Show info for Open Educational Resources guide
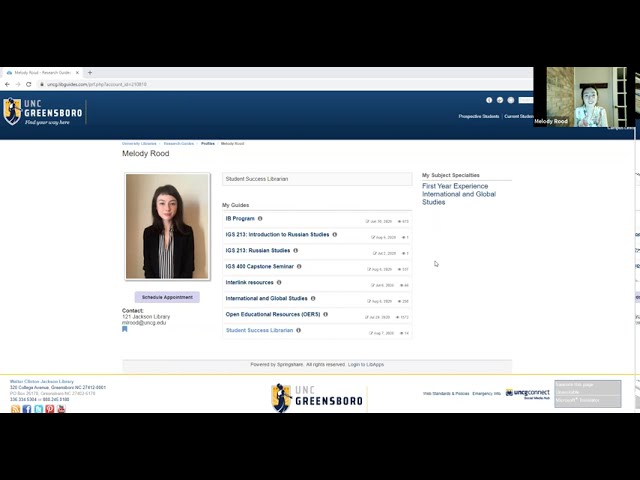The height and width of the screenshot is (480, 640). [325, 314]
